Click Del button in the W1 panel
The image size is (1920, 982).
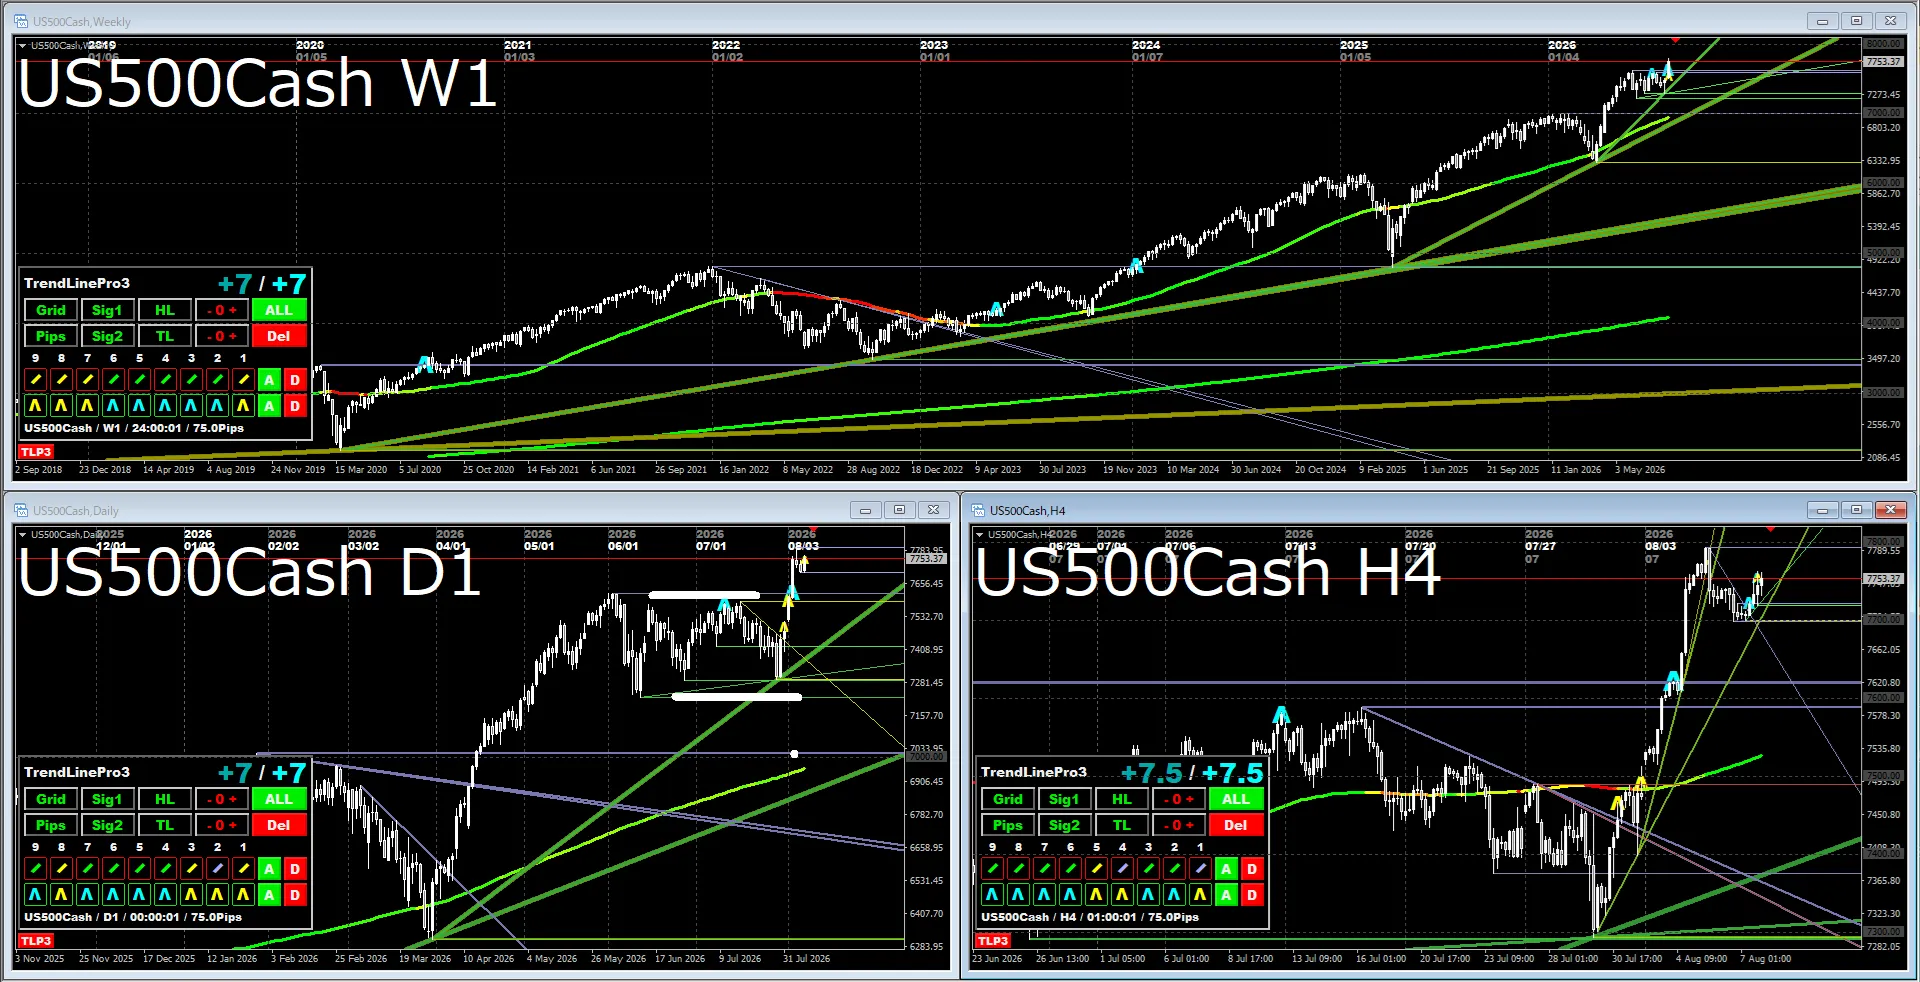pos(279,336)
